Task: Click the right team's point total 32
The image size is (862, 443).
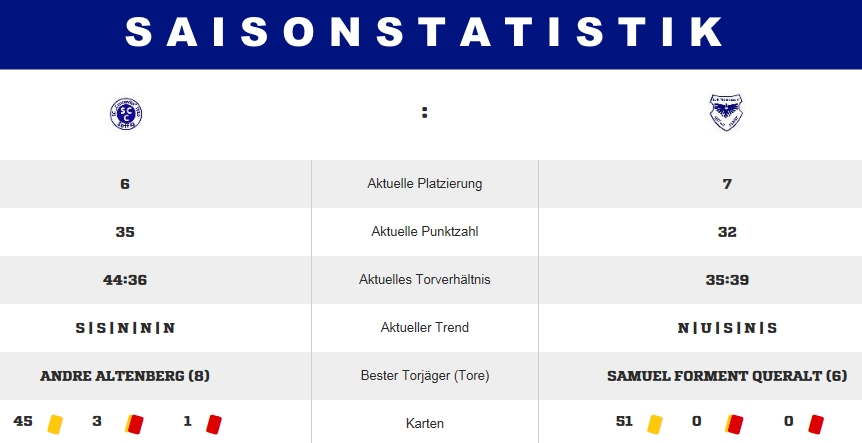Action: pyautogui.click(x=727, y=232)
